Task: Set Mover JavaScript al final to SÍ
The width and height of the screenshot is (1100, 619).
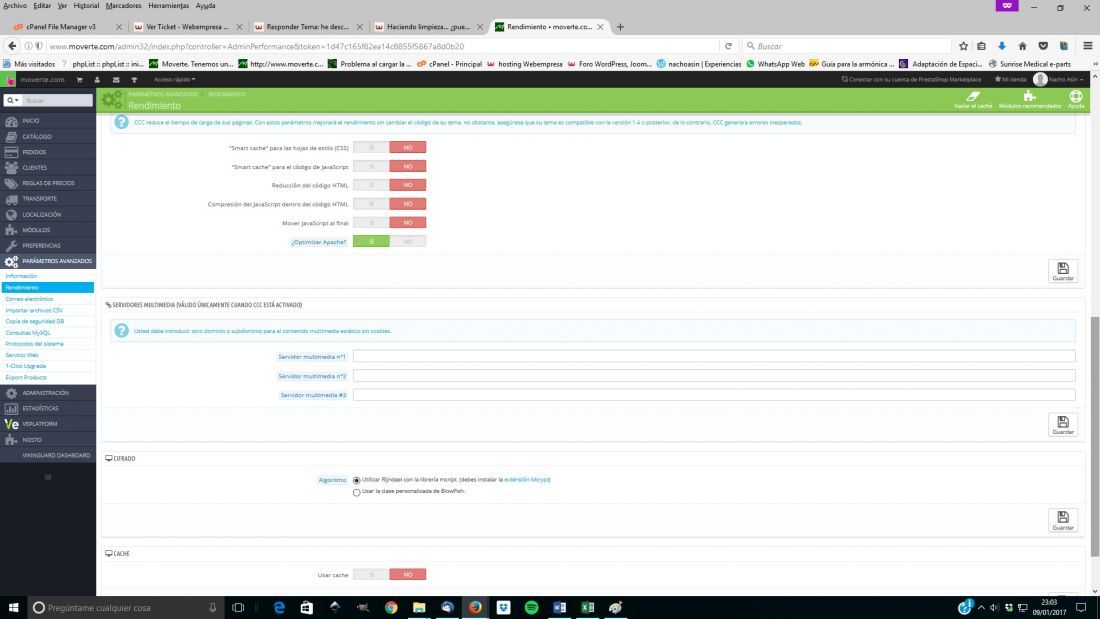Action: click(371, 222)
